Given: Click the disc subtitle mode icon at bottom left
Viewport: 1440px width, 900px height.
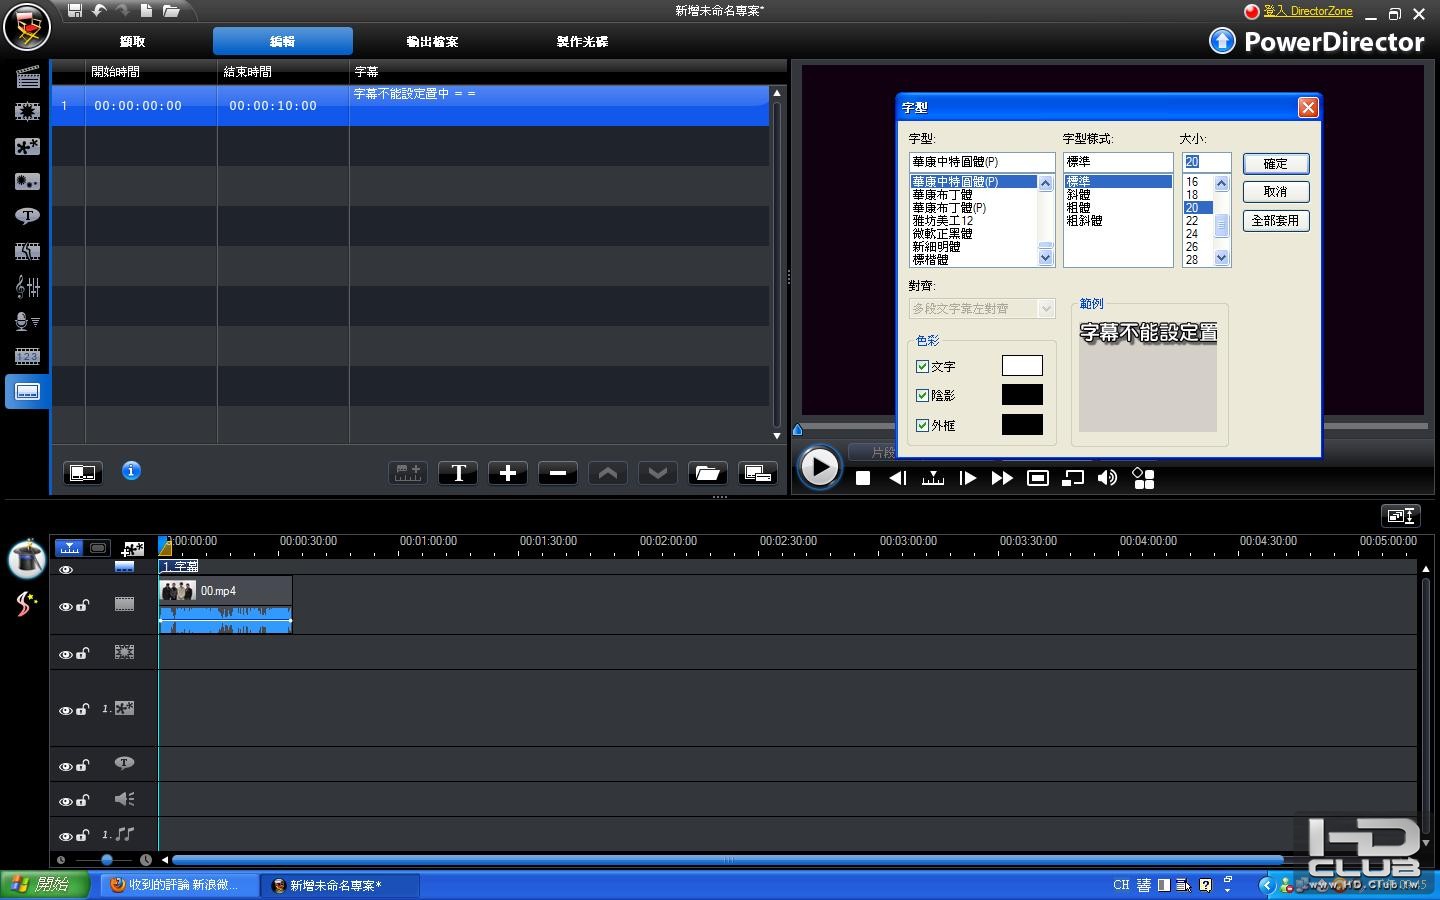Looking at the screenshot, I should [x=83, y=473].
